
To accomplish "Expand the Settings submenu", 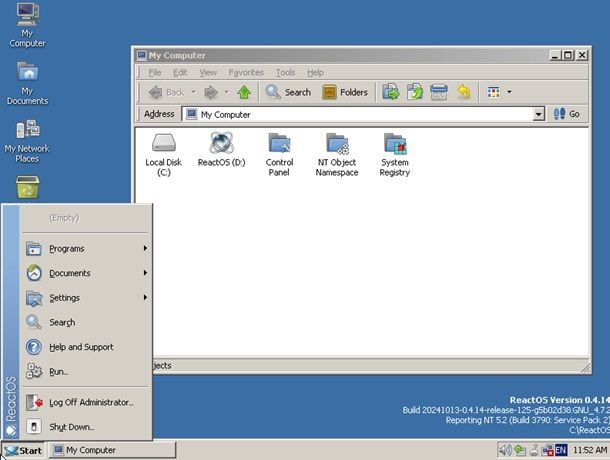I will pyautogui.click(x=86, y=298).
